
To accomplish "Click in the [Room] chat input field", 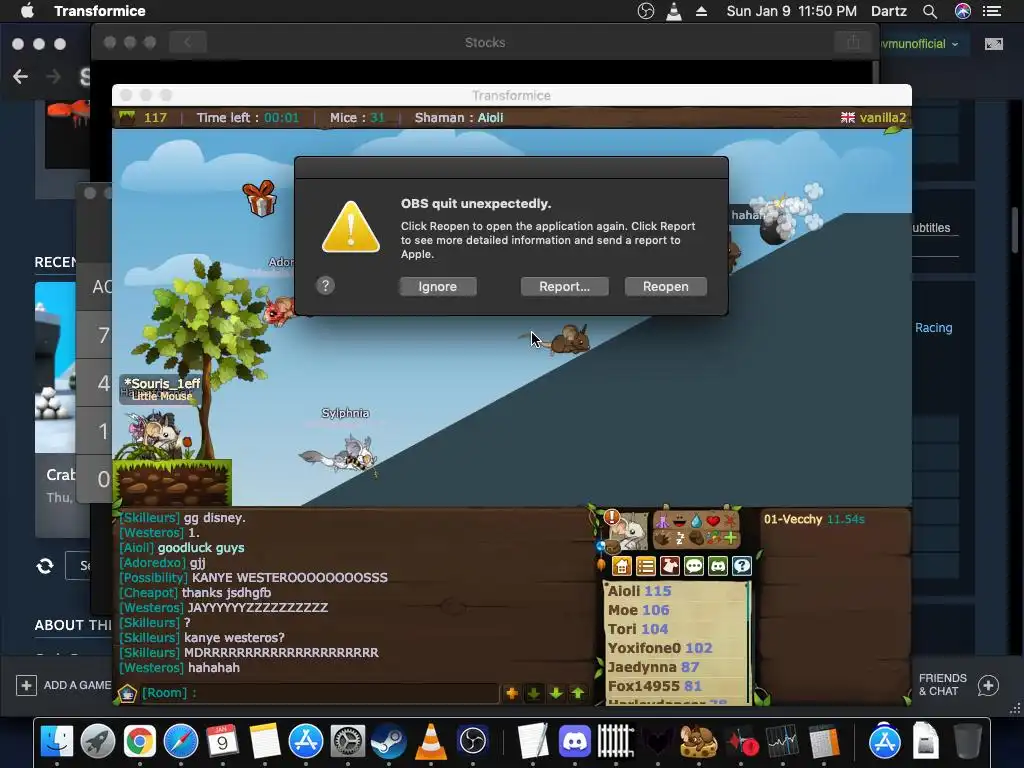I will click(x=320, y=693).
